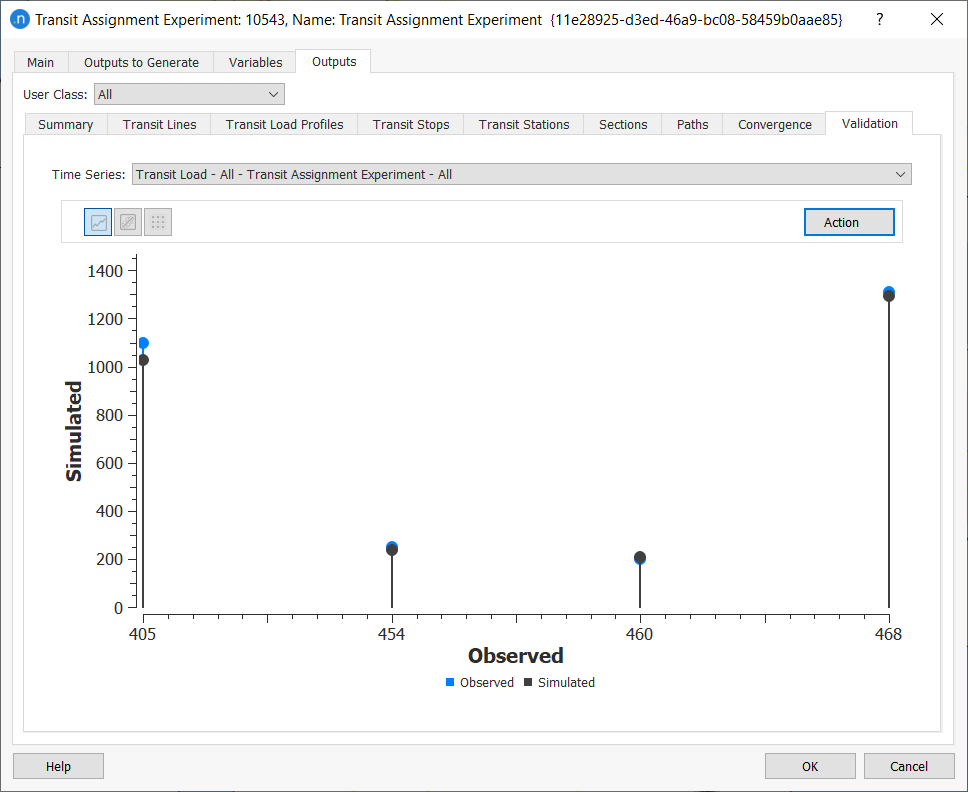The width and height of the screenshot is (968, 792).
Task: Dismiss the dialog with Cancel
Action: point(909,765)
